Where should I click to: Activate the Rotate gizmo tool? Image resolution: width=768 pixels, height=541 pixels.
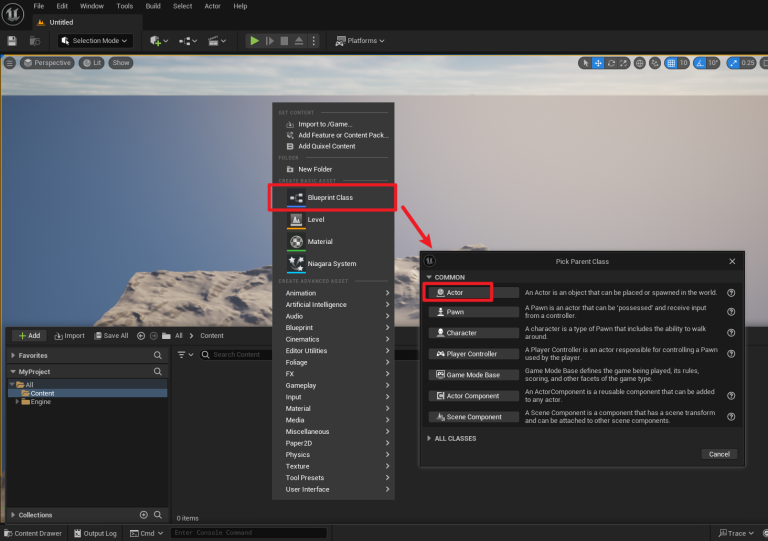(611, 63)
